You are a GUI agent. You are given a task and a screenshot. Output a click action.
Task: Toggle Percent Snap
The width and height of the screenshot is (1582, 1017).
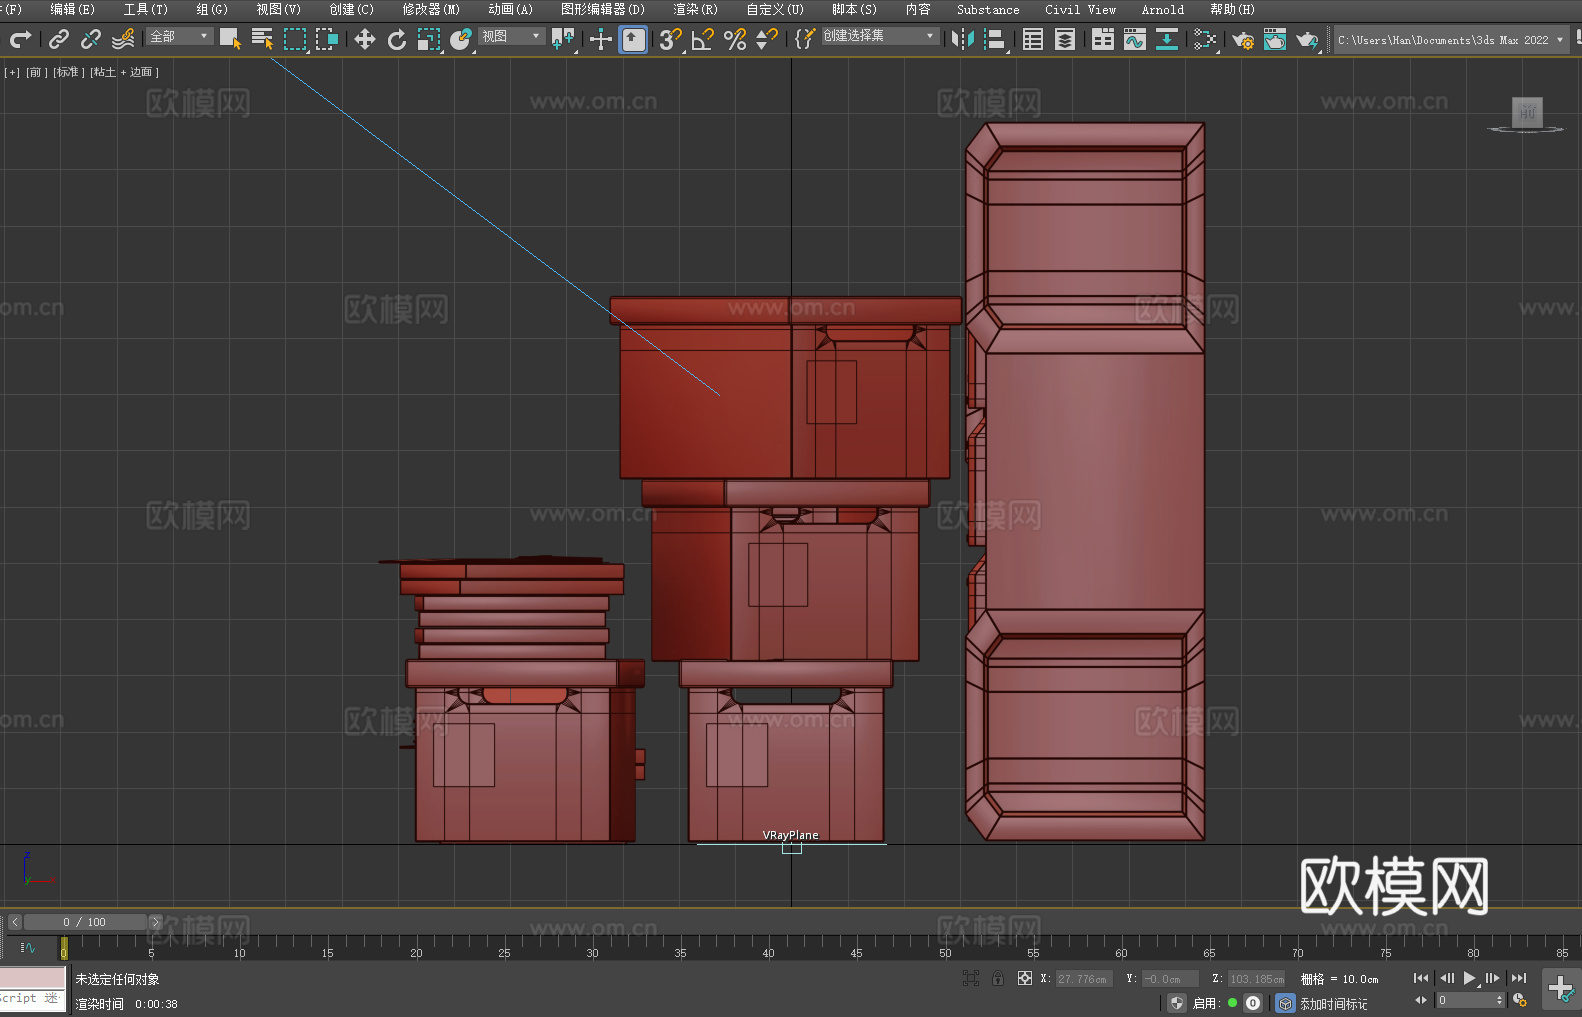click(735, 39)
